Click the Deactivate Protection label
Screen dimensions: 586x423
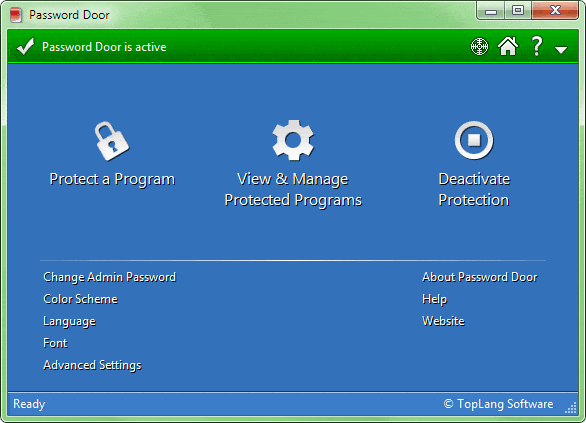pos(474,189)
